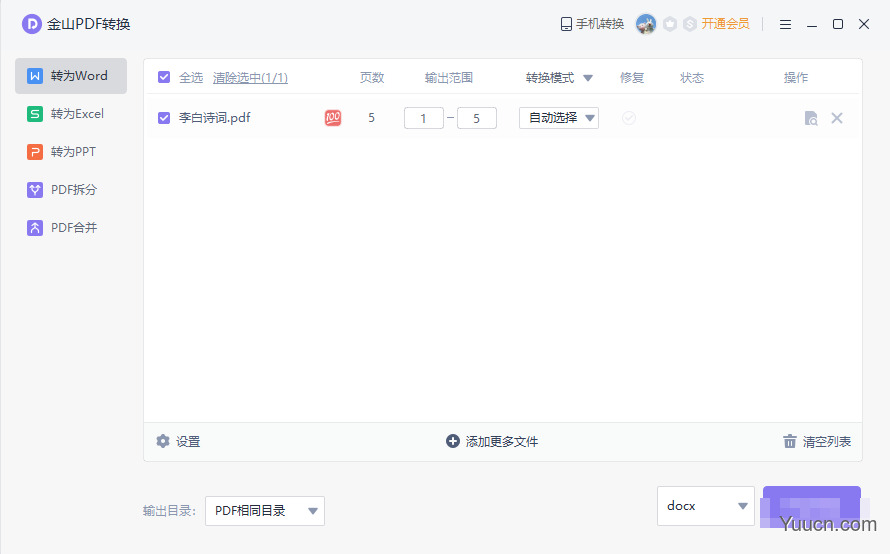Toggle the 全选 select-all checkbox
Screen dimensions: 890x554
tap(164, 77)
